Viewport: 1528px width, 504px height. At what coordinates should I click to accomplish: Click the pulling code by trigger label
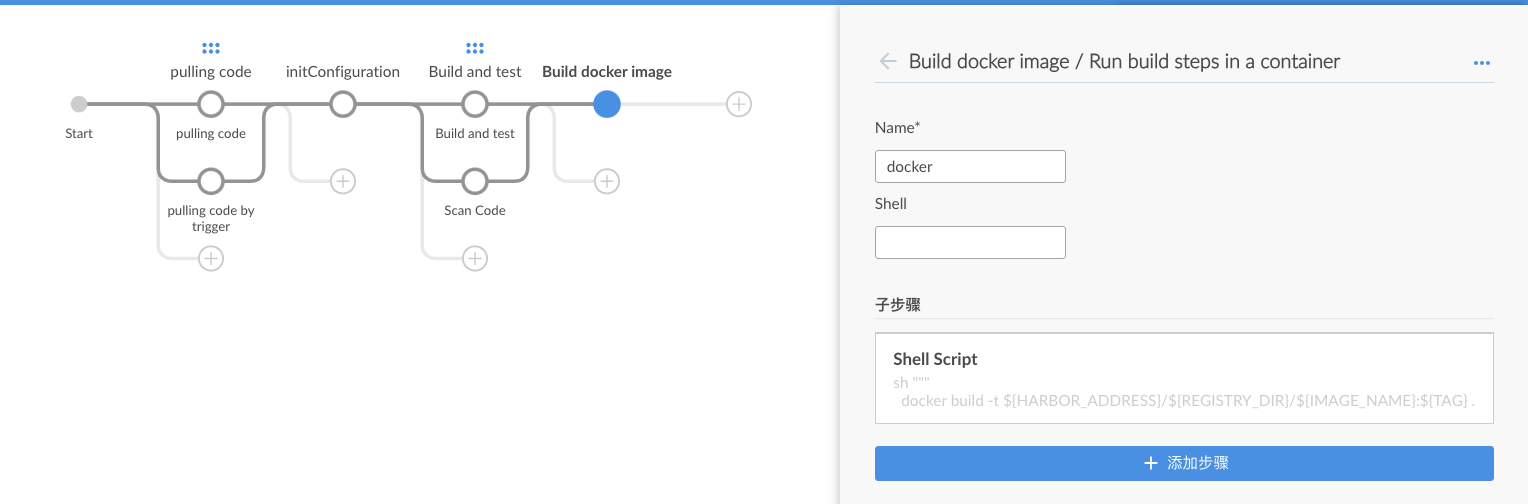[211, 219]
